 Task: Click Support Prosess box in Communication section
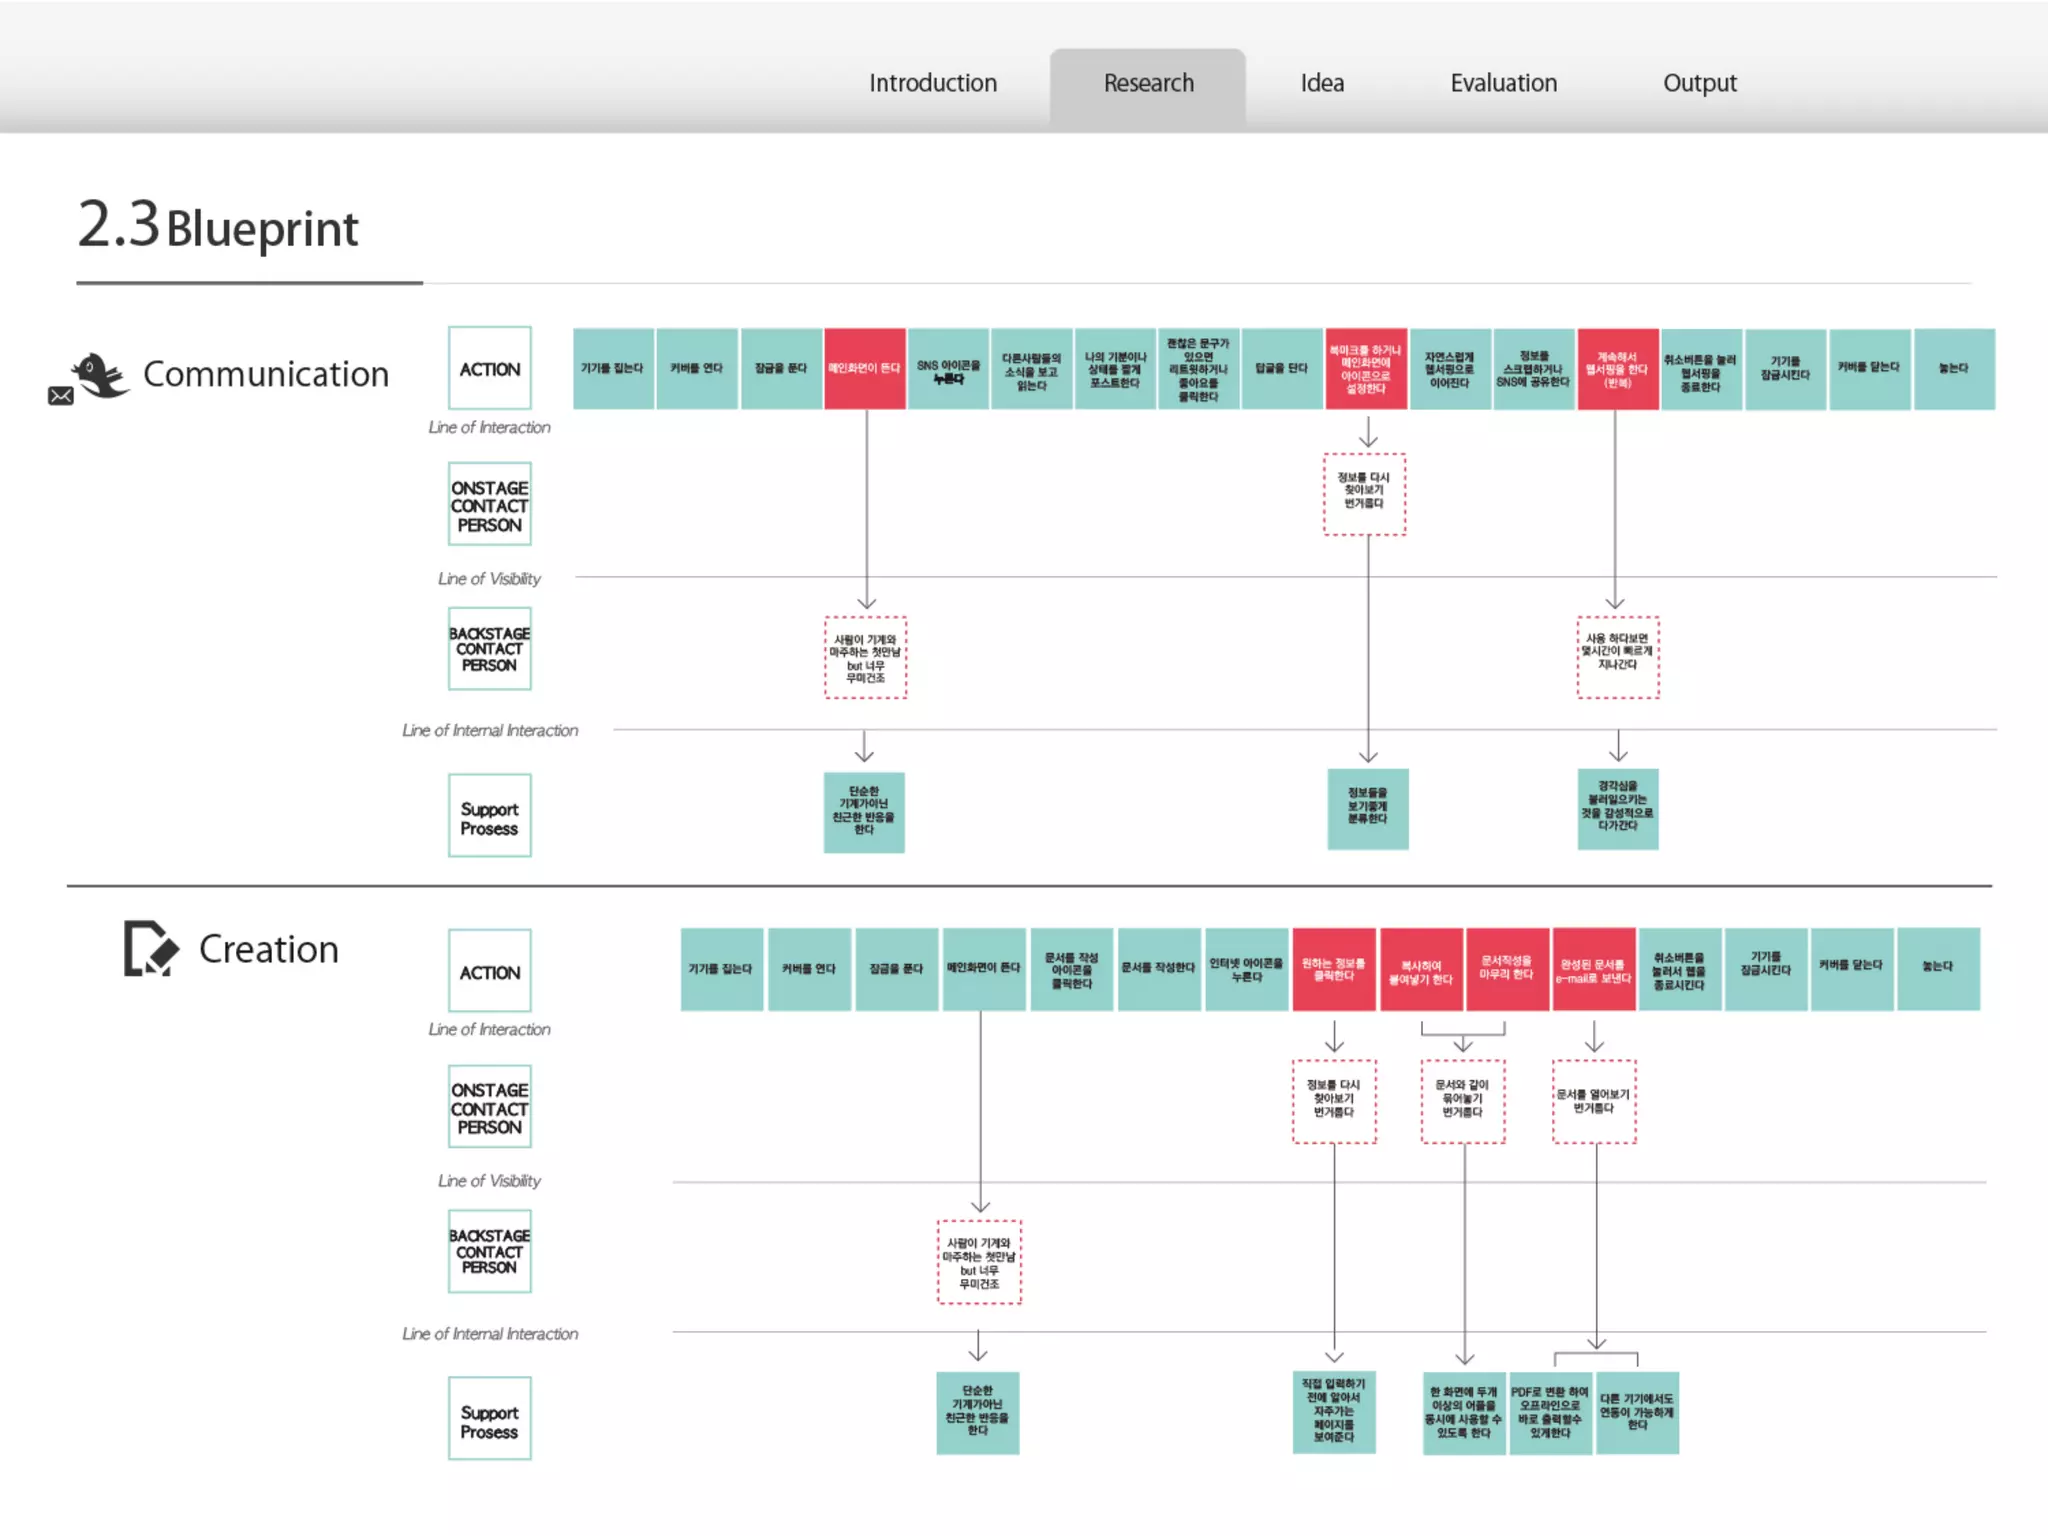[x=489, y=817]
